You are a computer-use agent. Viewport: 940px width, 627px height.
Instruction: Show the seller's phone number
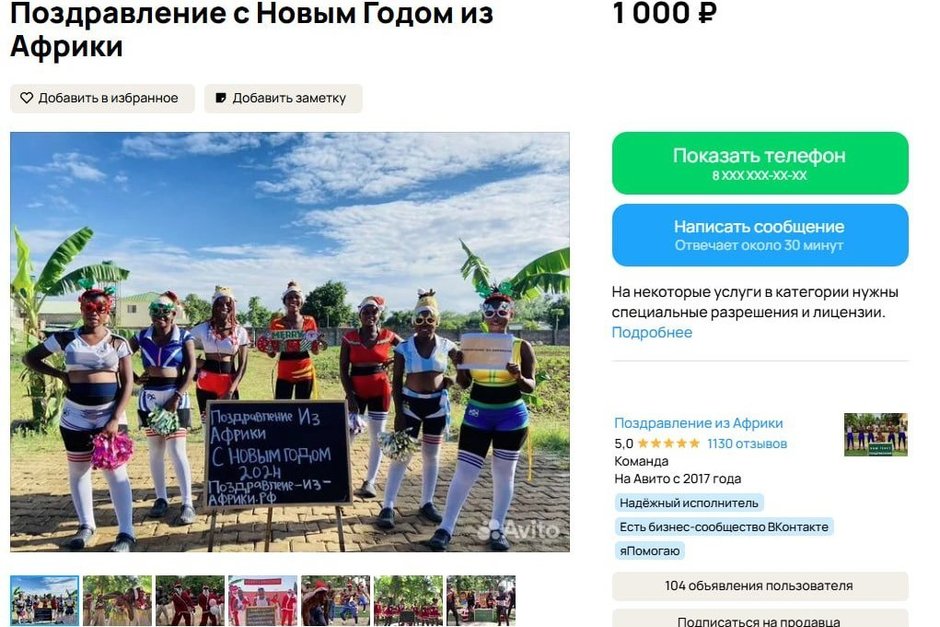pyautogui.click(x=760, y=163)
